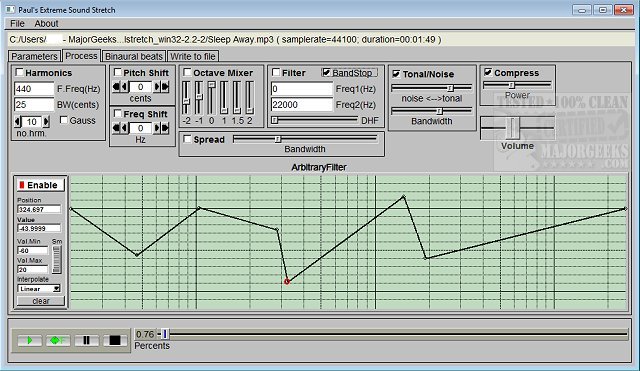Click the Vol.Min field showing -60
The height and width of the screenshot is (371, 640).
click(33, 251)
